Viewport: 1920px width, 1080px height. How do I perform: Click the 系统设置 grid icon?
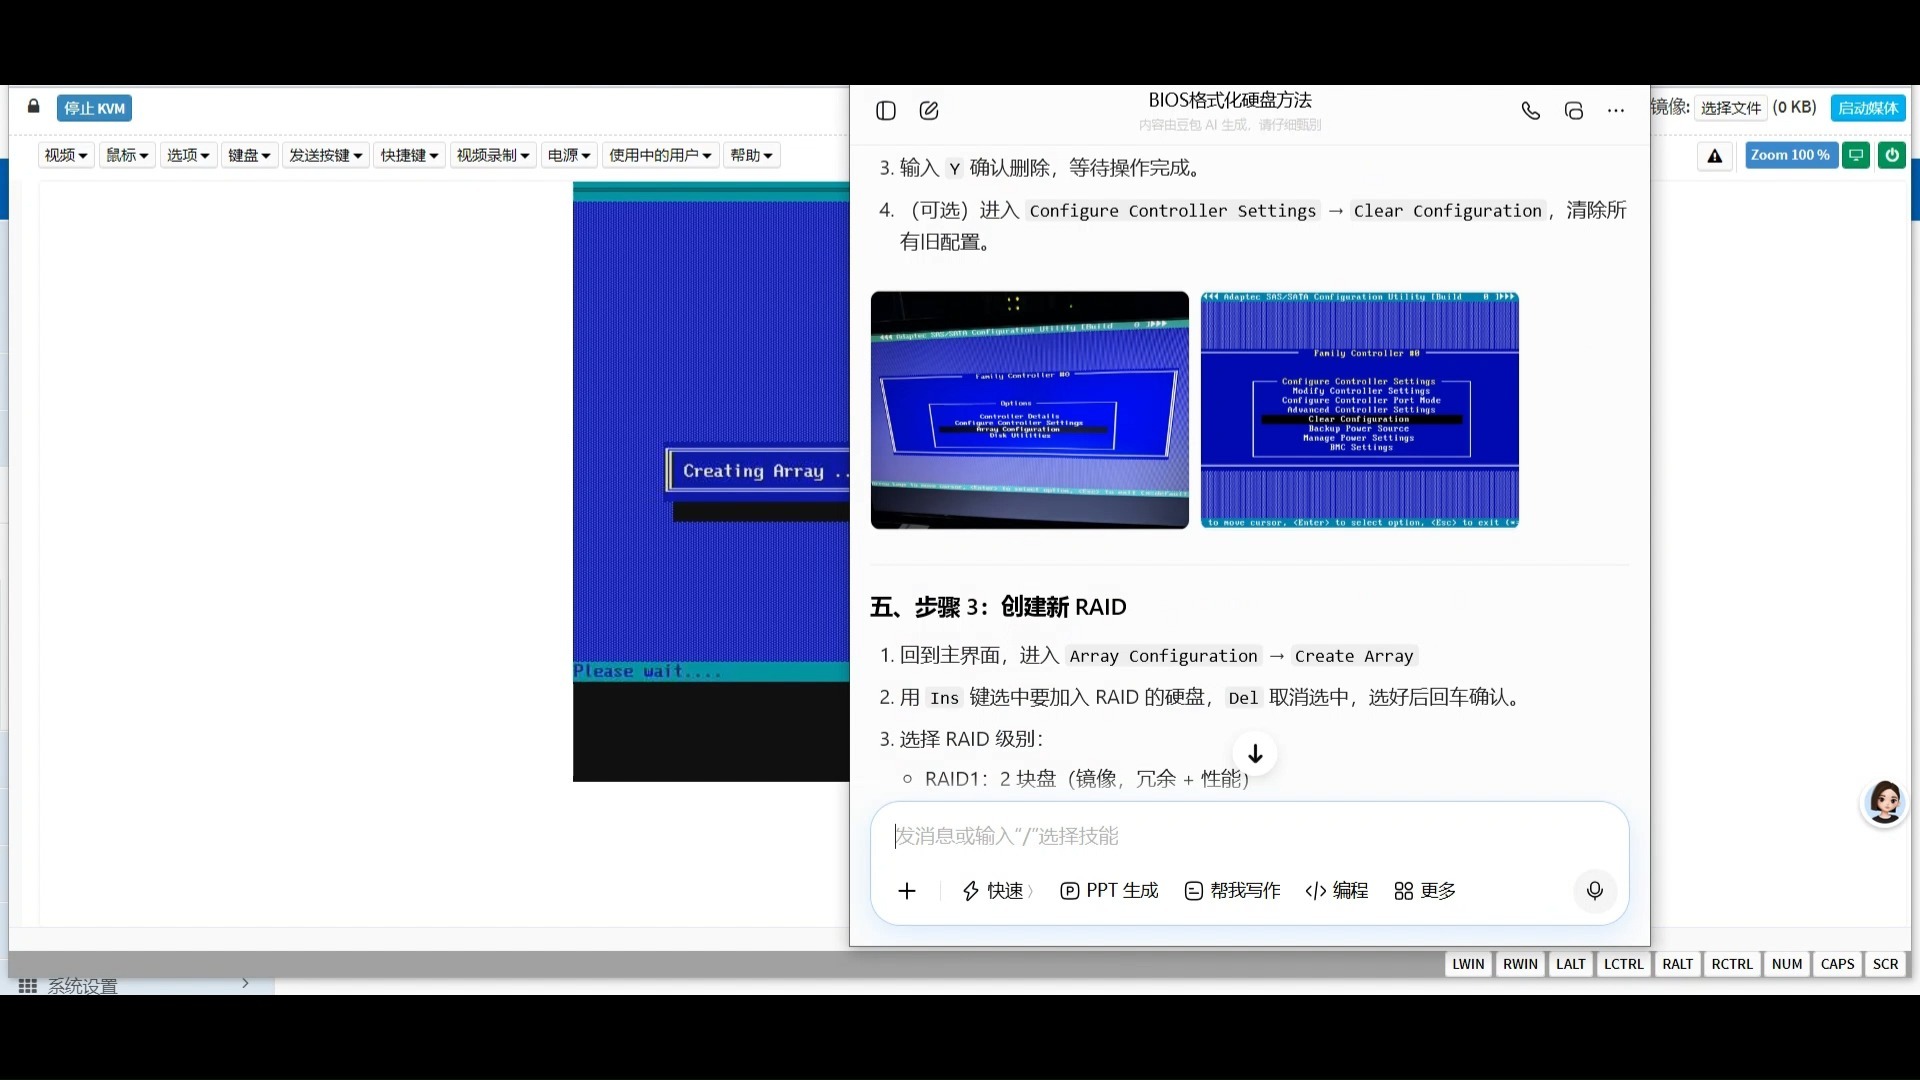pyautogui.click(x=28, y=986)
